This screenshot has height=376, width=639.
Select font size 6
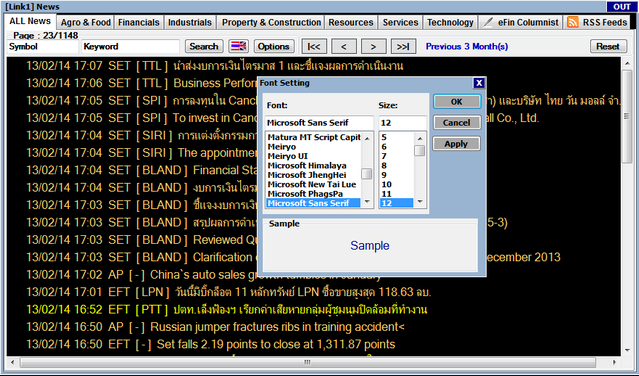397,147
